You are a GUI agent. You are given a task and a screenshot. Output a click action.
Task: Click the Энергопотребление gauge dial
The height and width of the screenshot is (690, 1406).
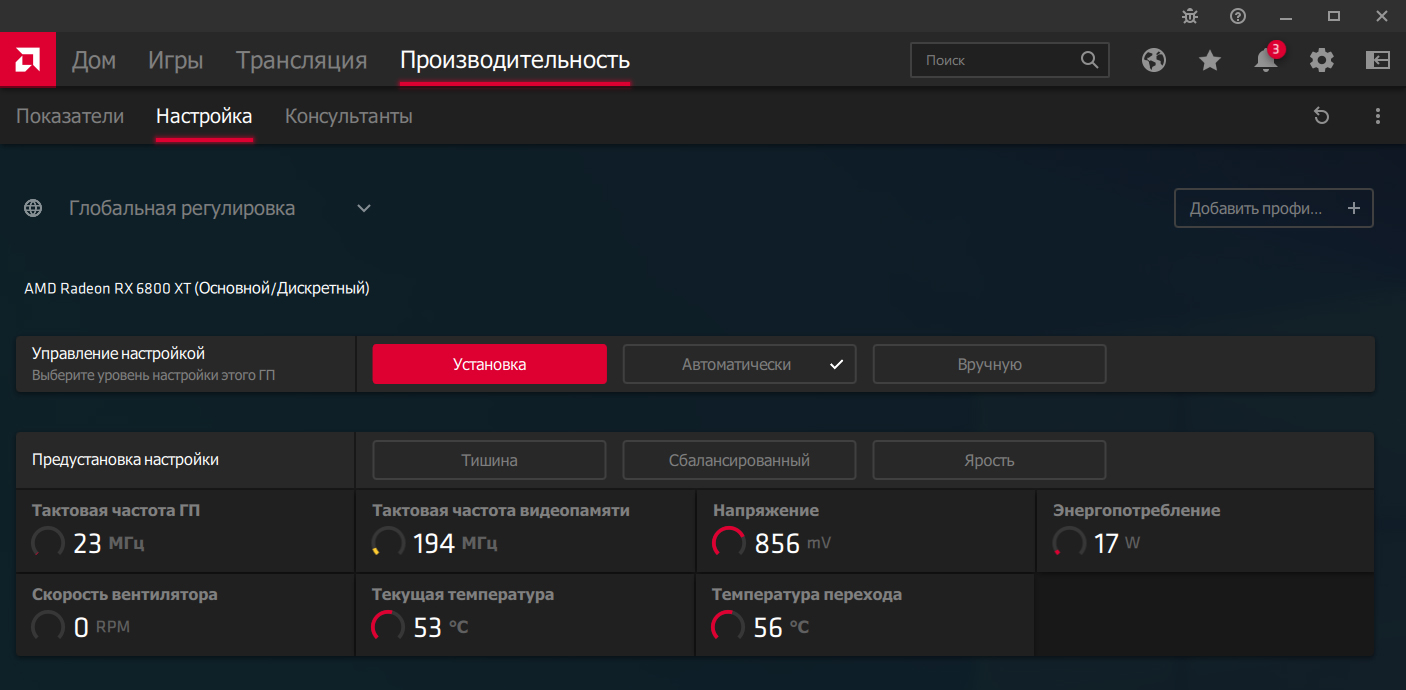tap(1069, 542)
